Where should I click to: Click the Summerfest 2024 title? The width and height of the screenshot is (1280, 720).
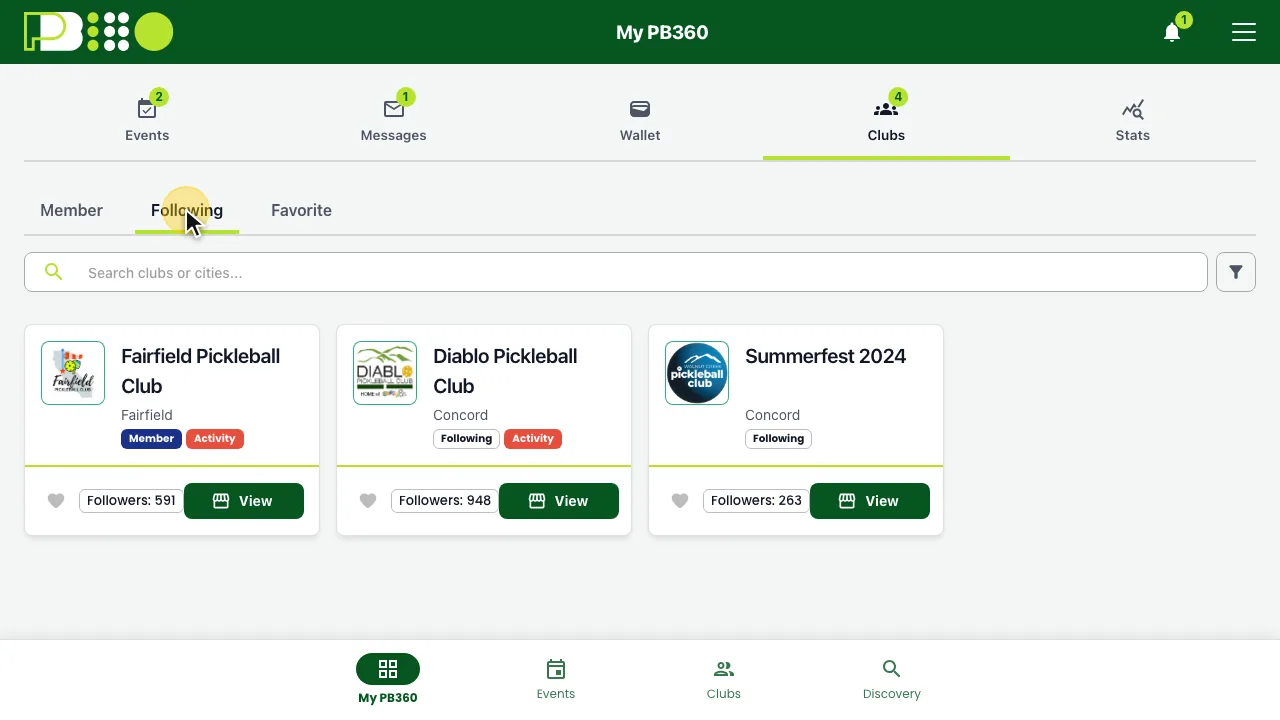click(x=825, y=356)
